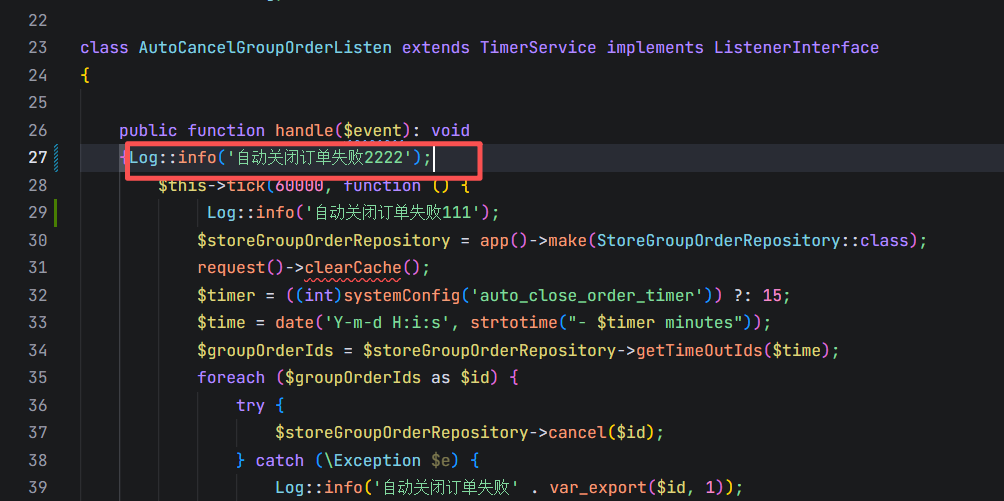Screen dimensions: 1004x501
Task: Click the 'public' keyword on line 26
Action: [x=148, y=131]
